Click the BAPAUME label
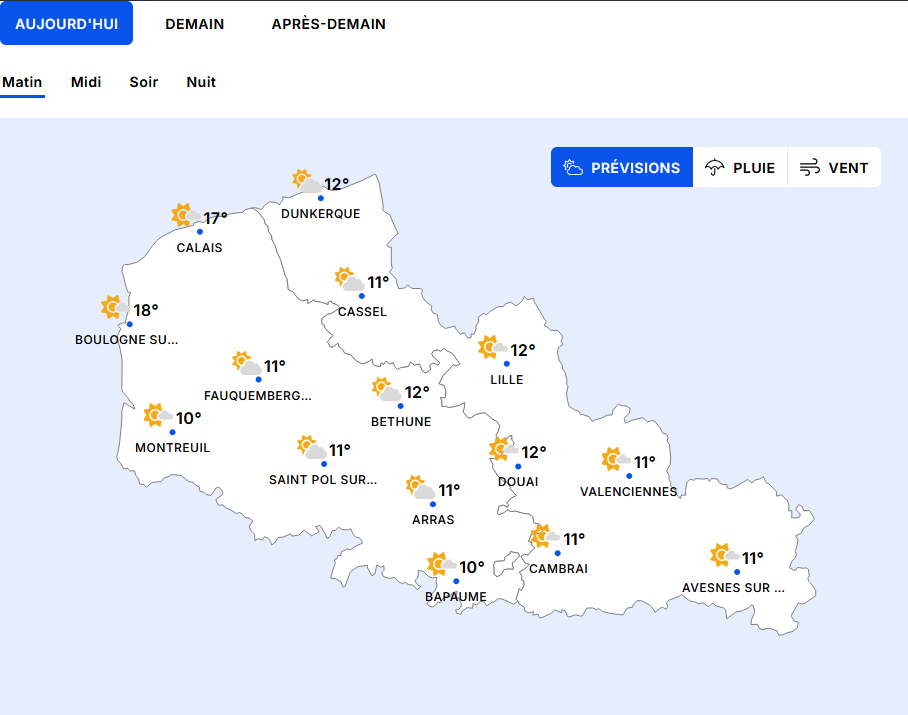This screenshot has height=715, width=908. 456,597
